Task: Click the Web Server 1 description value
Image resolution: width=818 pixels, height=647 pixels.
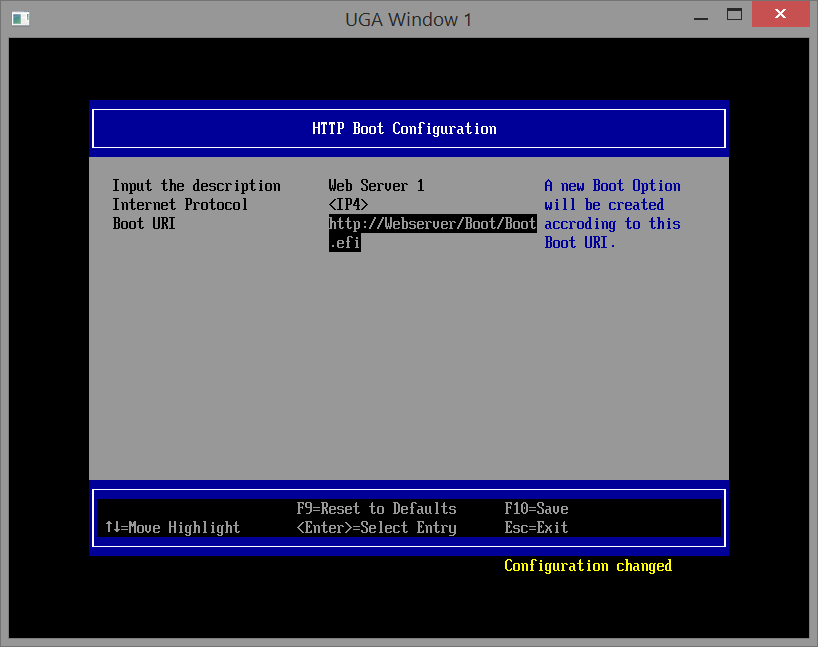Action: [376, 186]
